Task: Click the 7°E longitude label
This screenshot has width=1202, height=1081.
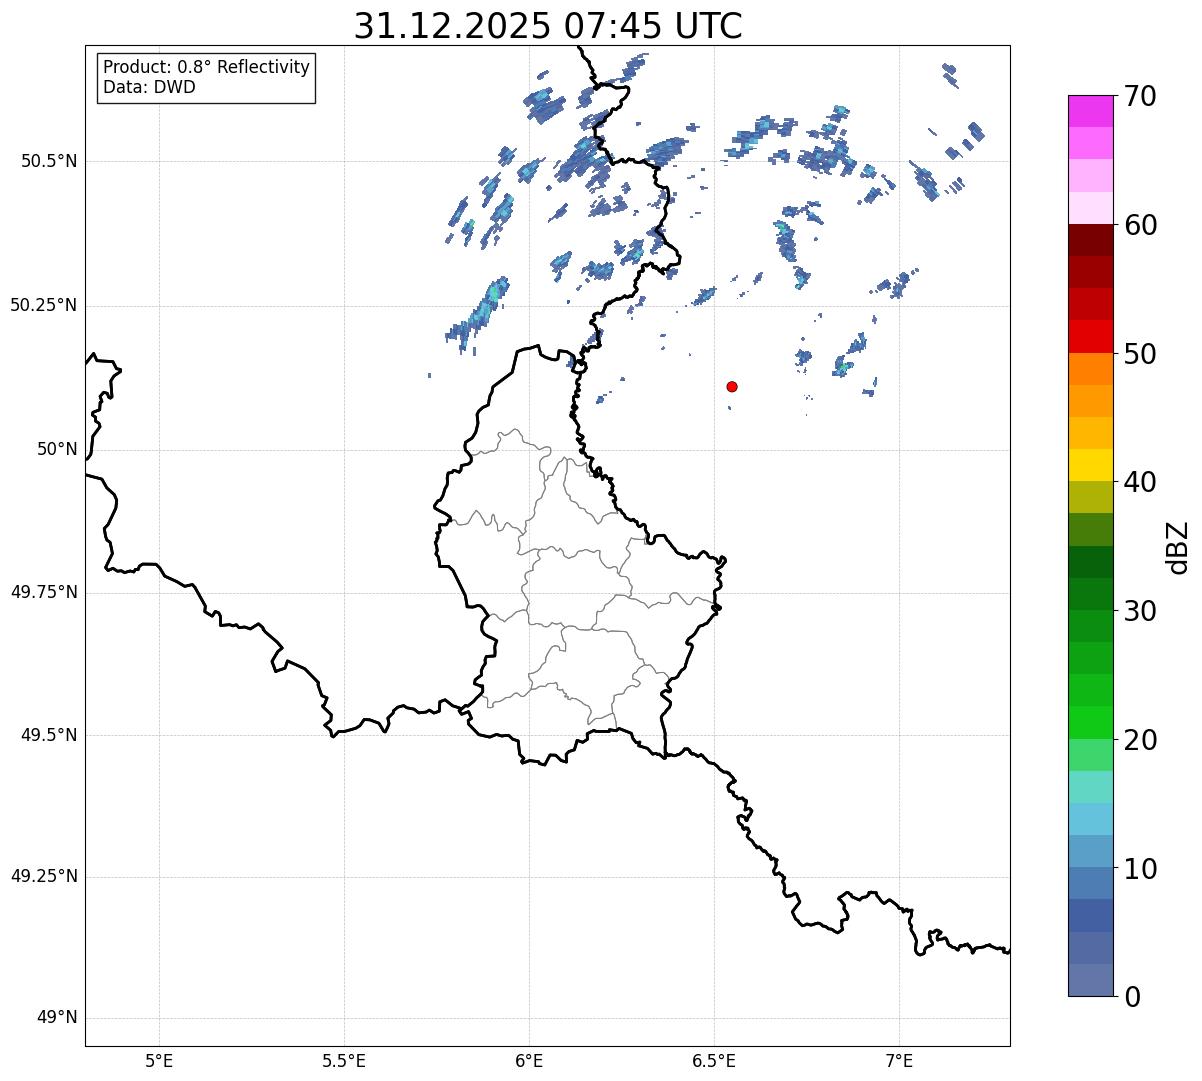Action: 899,1061
